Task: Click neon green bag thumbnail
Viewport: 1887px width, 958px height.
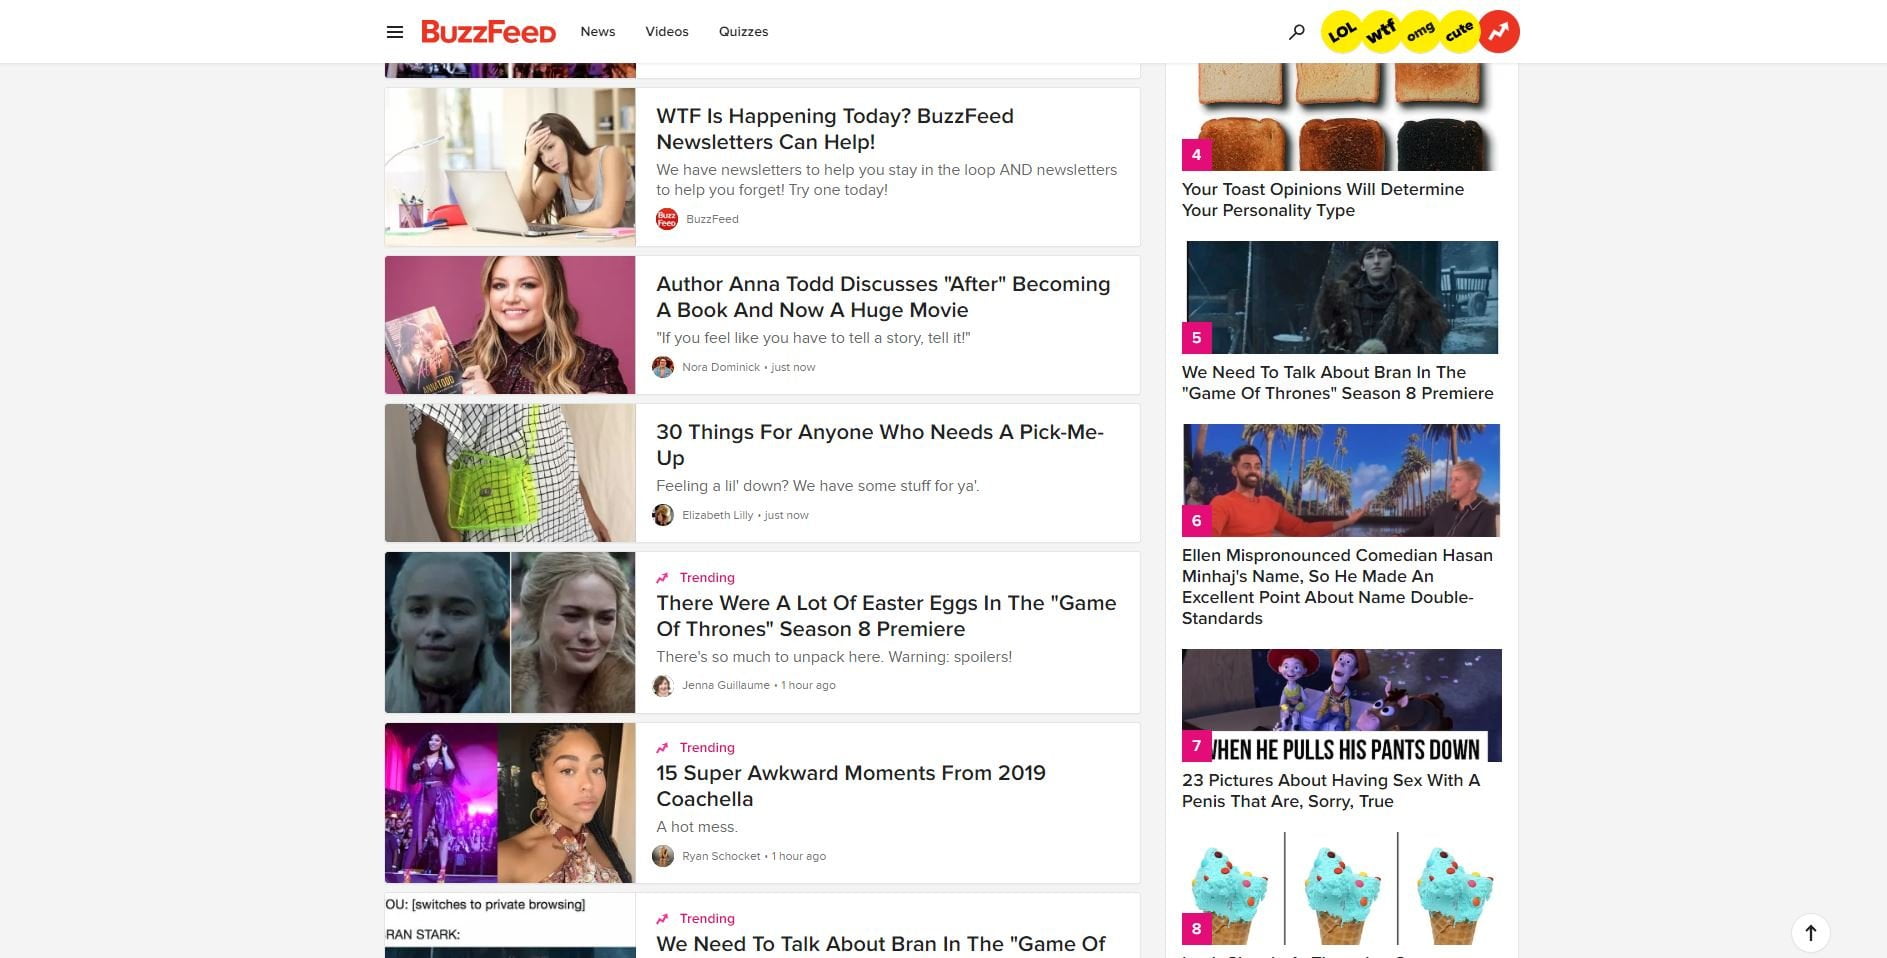Action: click(510, 473)
